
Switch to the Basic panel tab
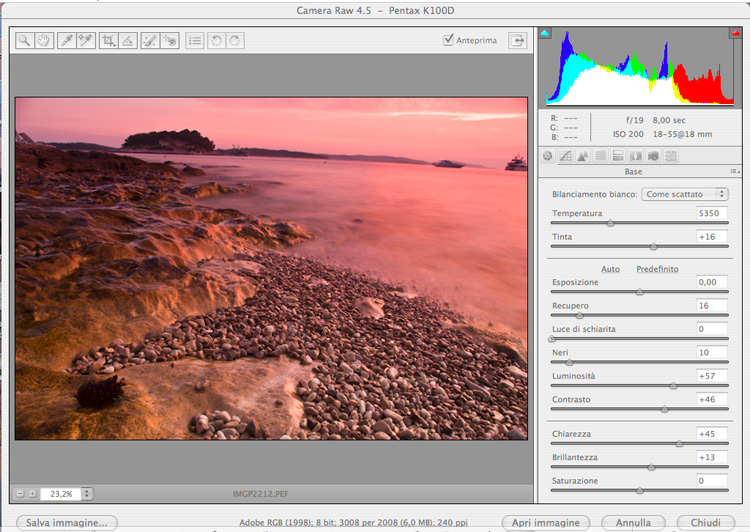coord(548,156)
